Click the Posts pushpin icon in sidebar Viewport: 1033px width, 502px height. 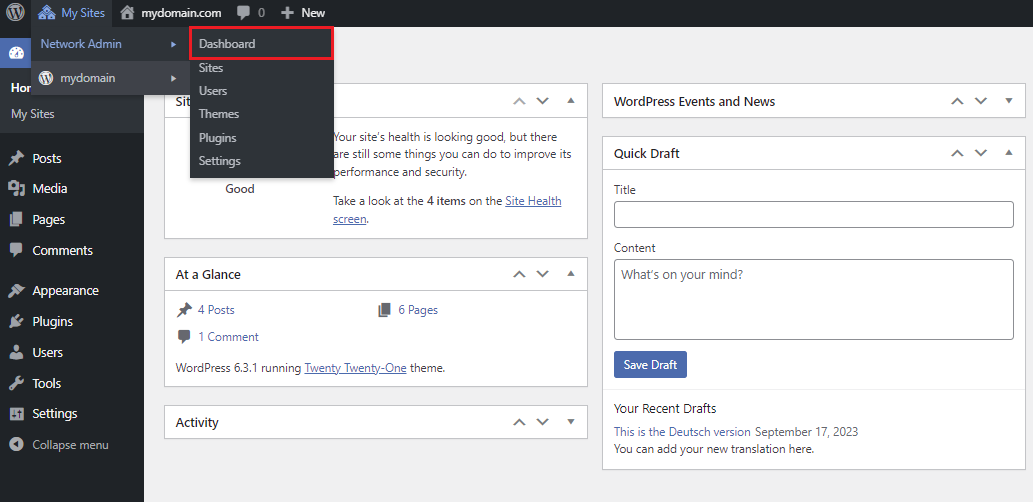tap(16, 158)
